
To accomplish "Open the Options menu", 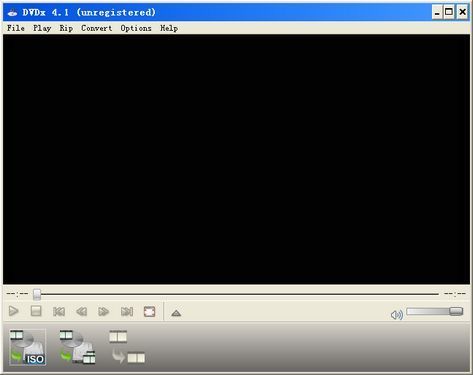I will point(136,28).
